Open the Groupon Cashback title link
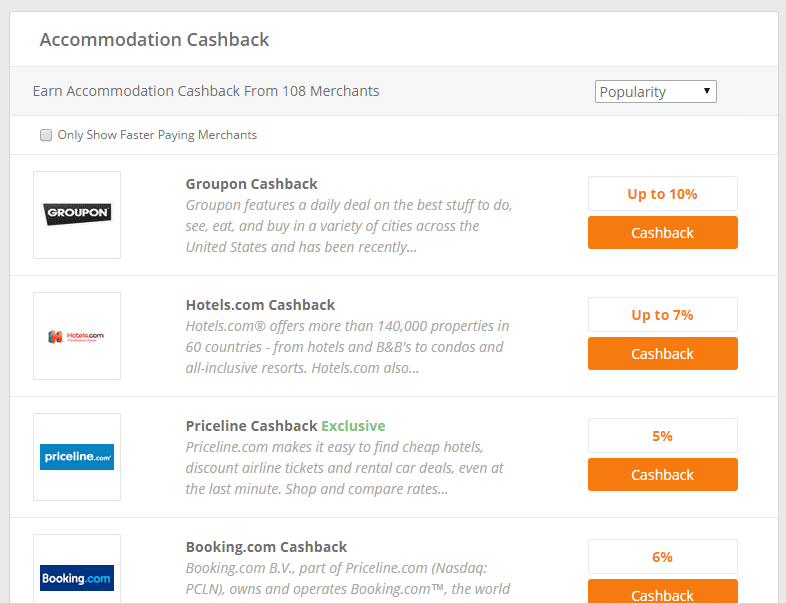The height and width of the screenshot is (604, 786). click(251, 184)
